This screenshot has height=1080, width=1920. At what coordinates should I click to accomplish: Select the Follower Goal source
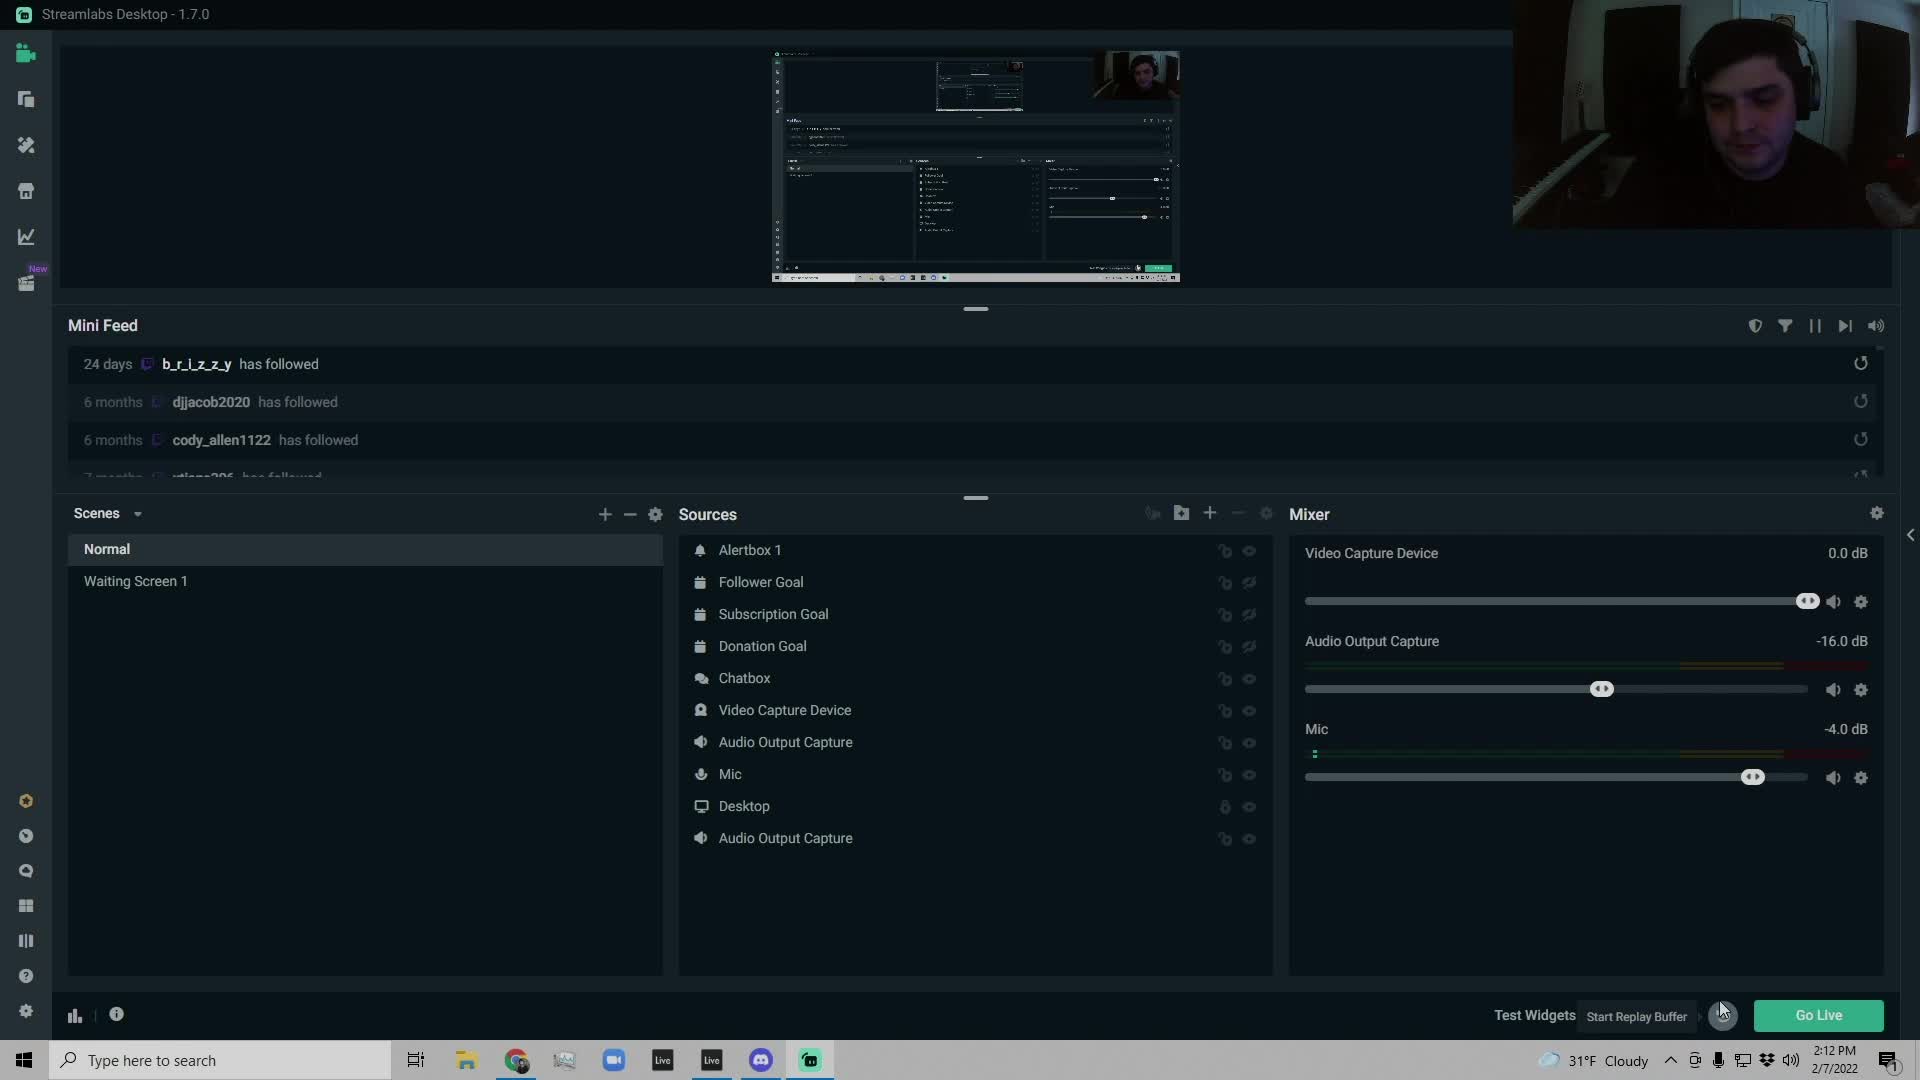975,582
